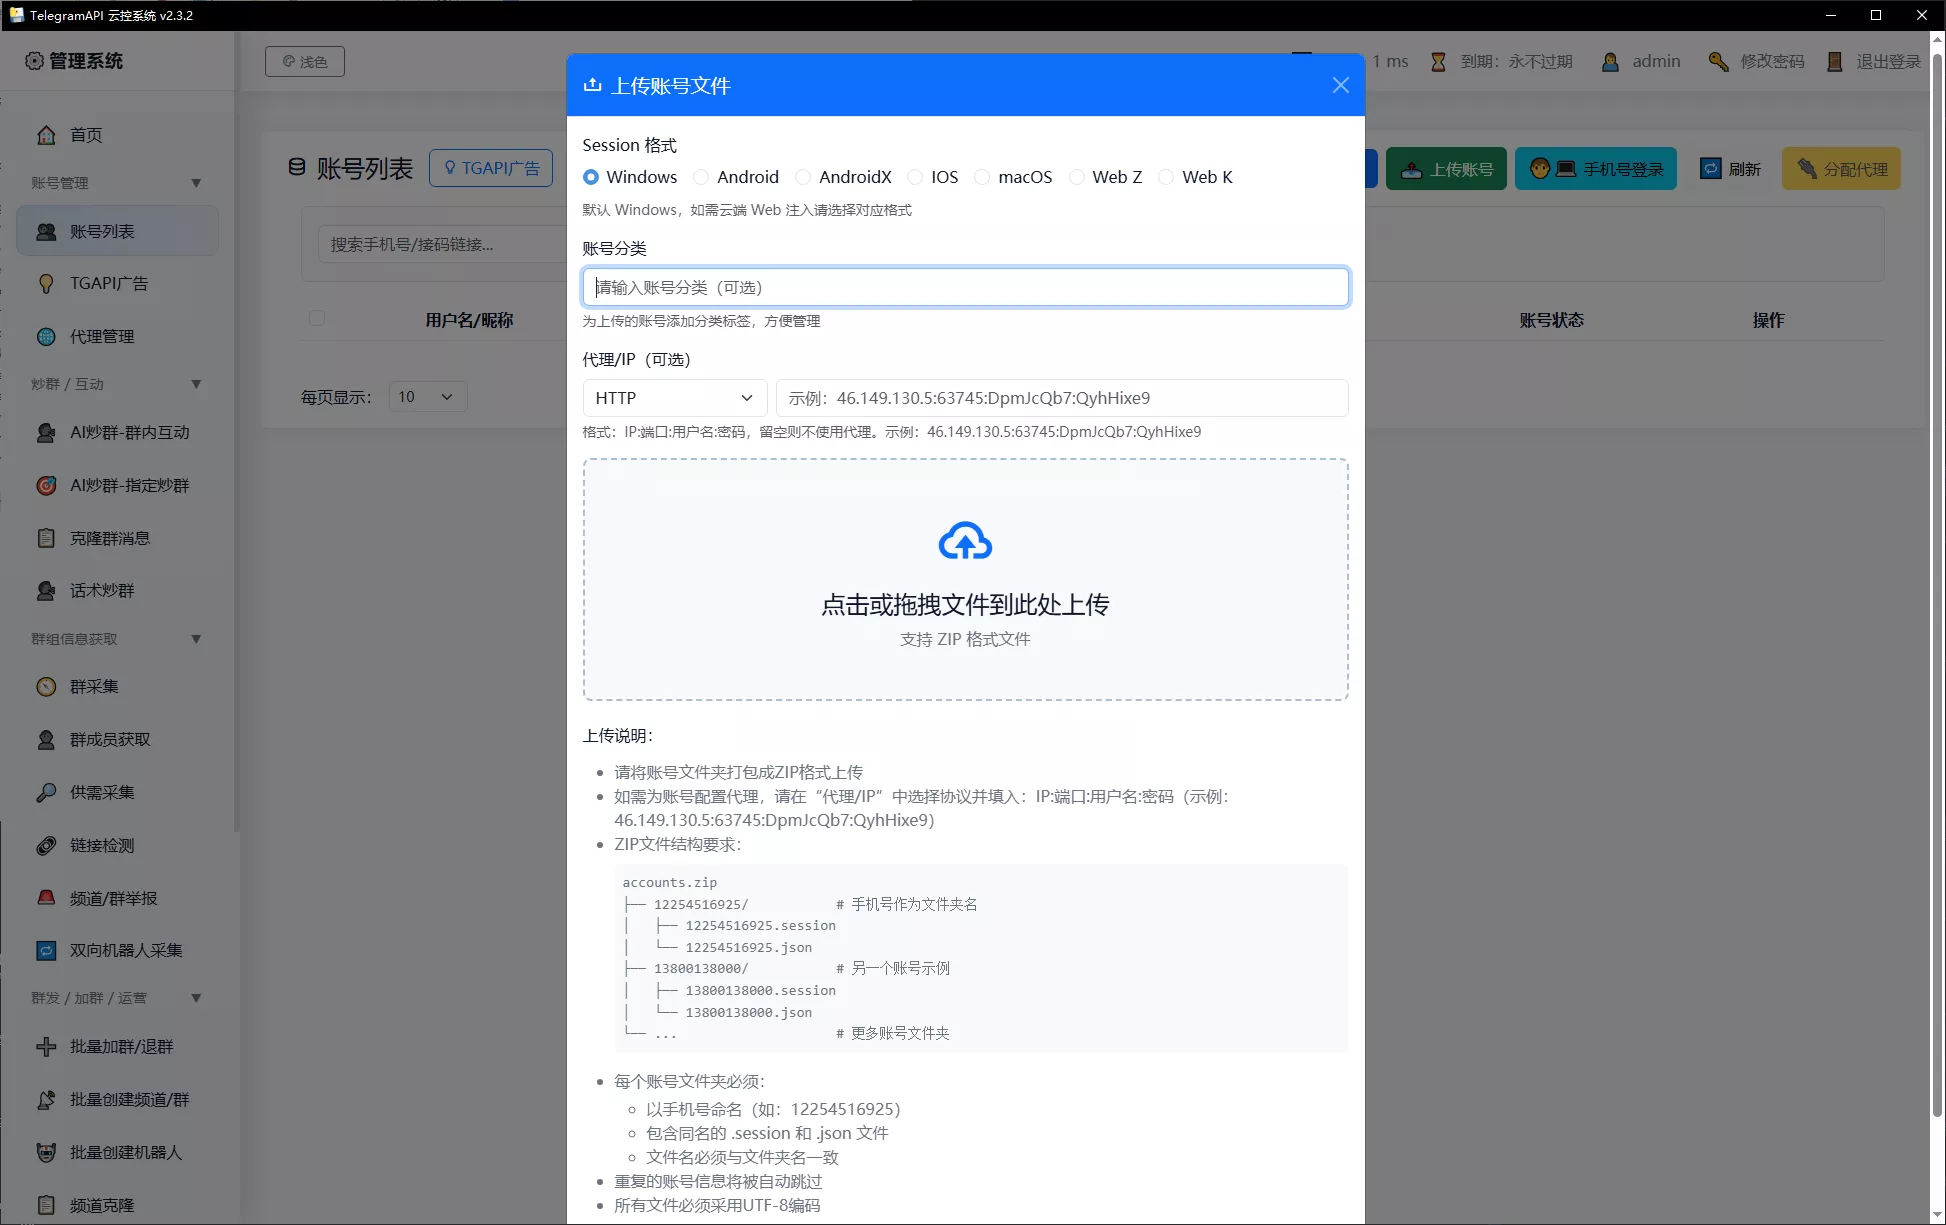Click the yellow 分配代理 button
Screen dimensions: 1946x1225
1841,169
